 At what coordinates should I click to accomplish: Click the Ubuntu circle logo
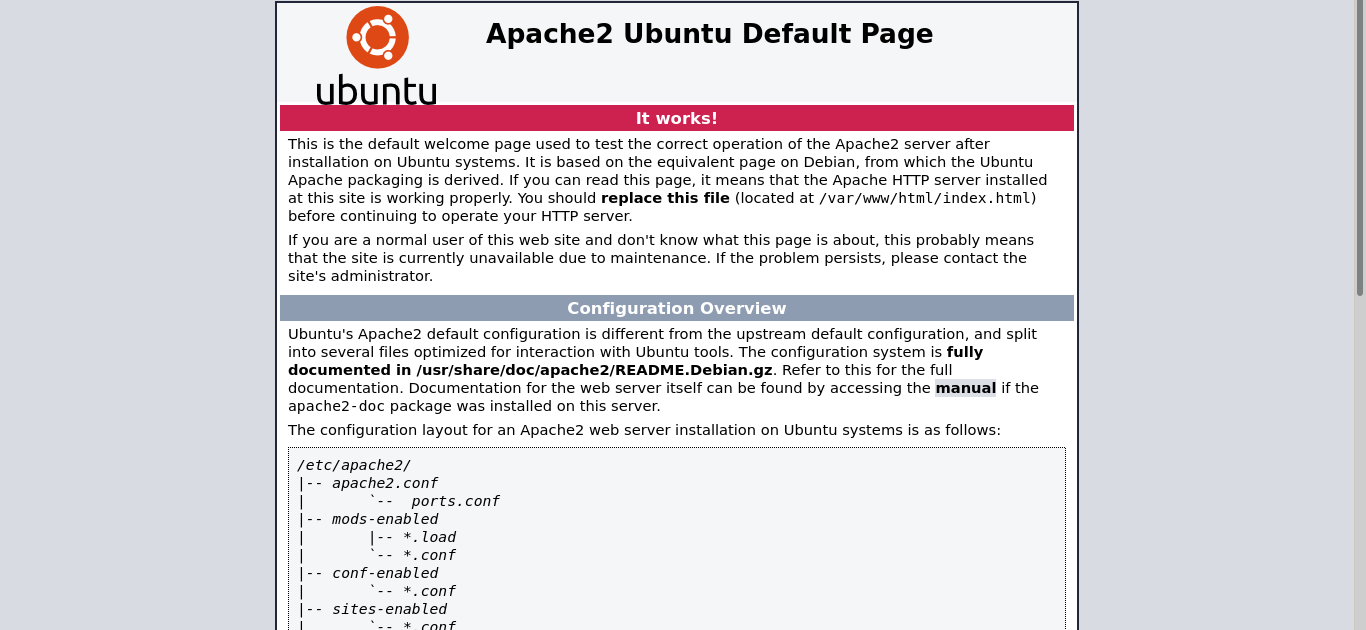(x=377, y=37)
